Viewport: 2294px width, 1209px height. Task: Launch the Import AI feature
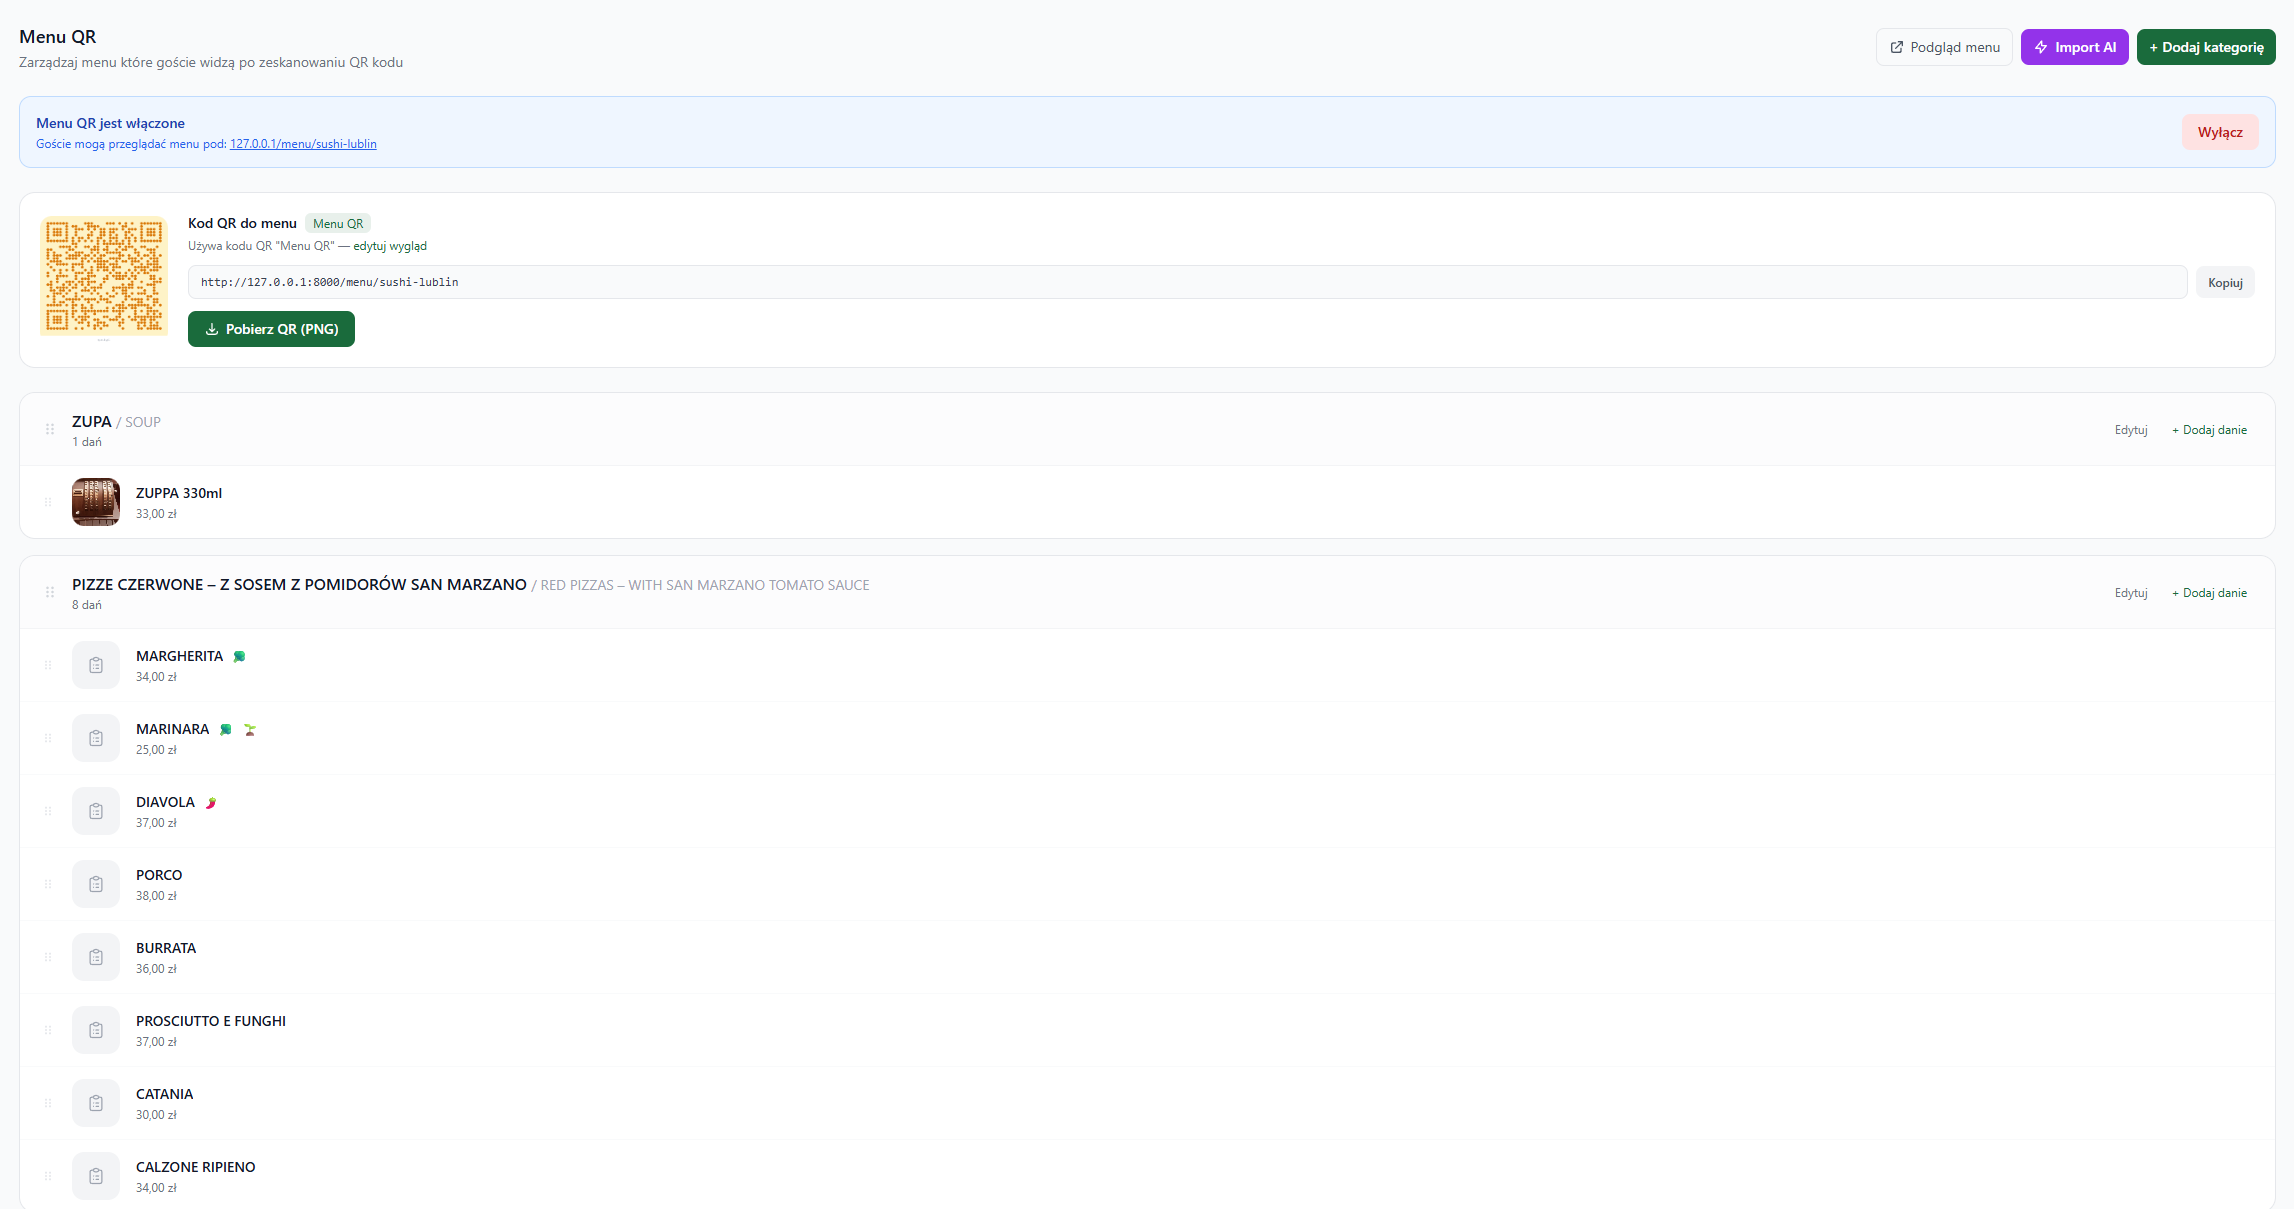(2074, 47)
